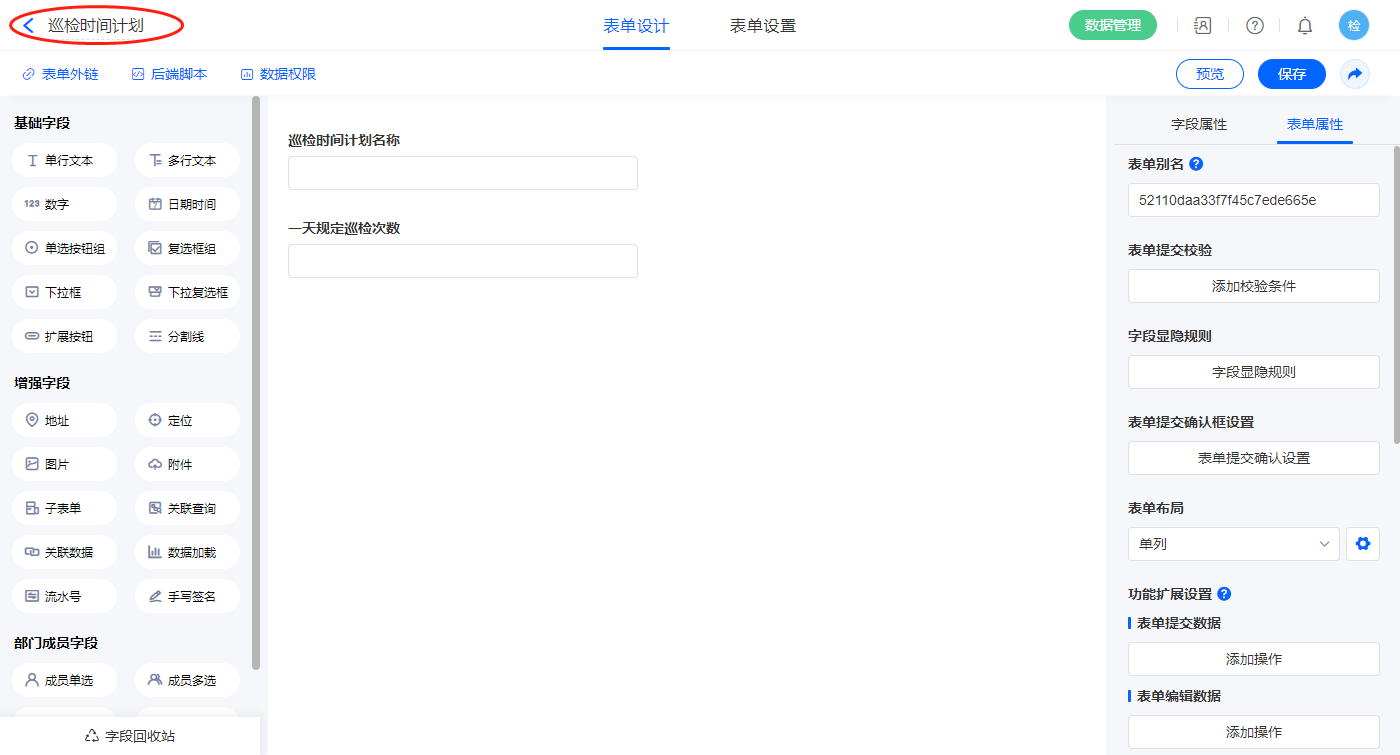Click the 保存 button

pos(1291,74)
